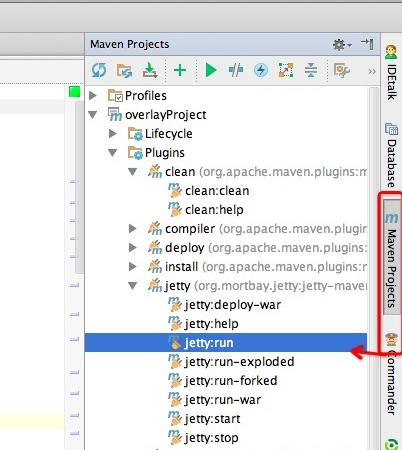Screen dimensions: 402x450
Task: Select the clean:clean goal
Action: coord(217,191)
